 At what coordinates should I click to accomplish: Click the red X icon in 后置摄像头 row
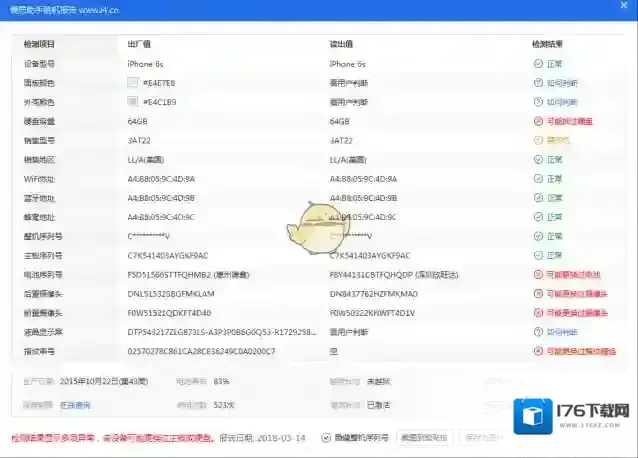point(538,294)
